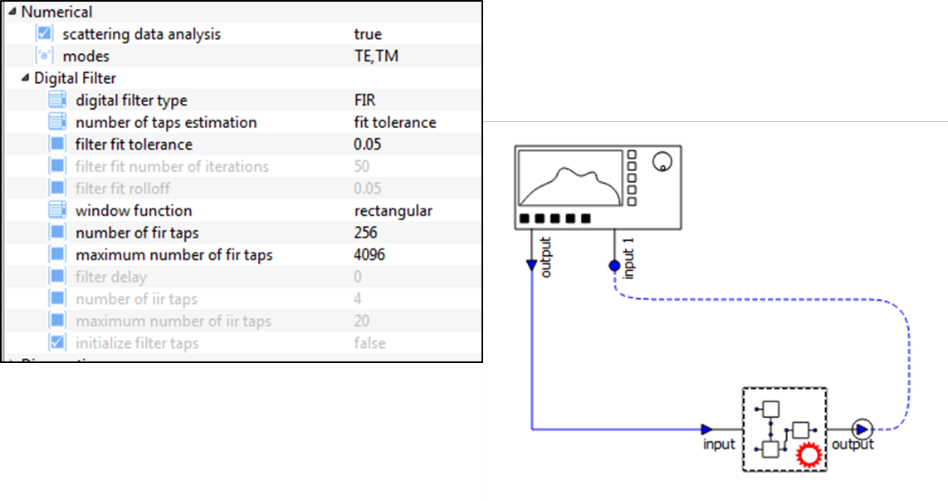Edit number of fir taps value 256
948x501 pixels.
coord(366,233)
